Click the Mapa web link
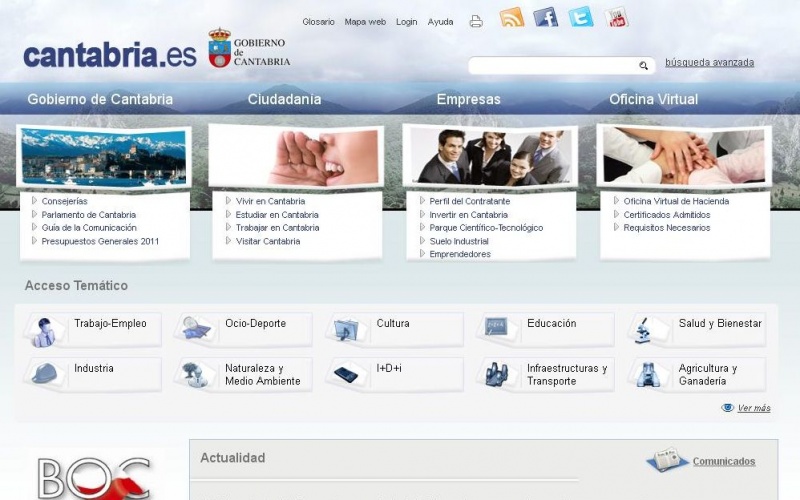 pos(365,22)
